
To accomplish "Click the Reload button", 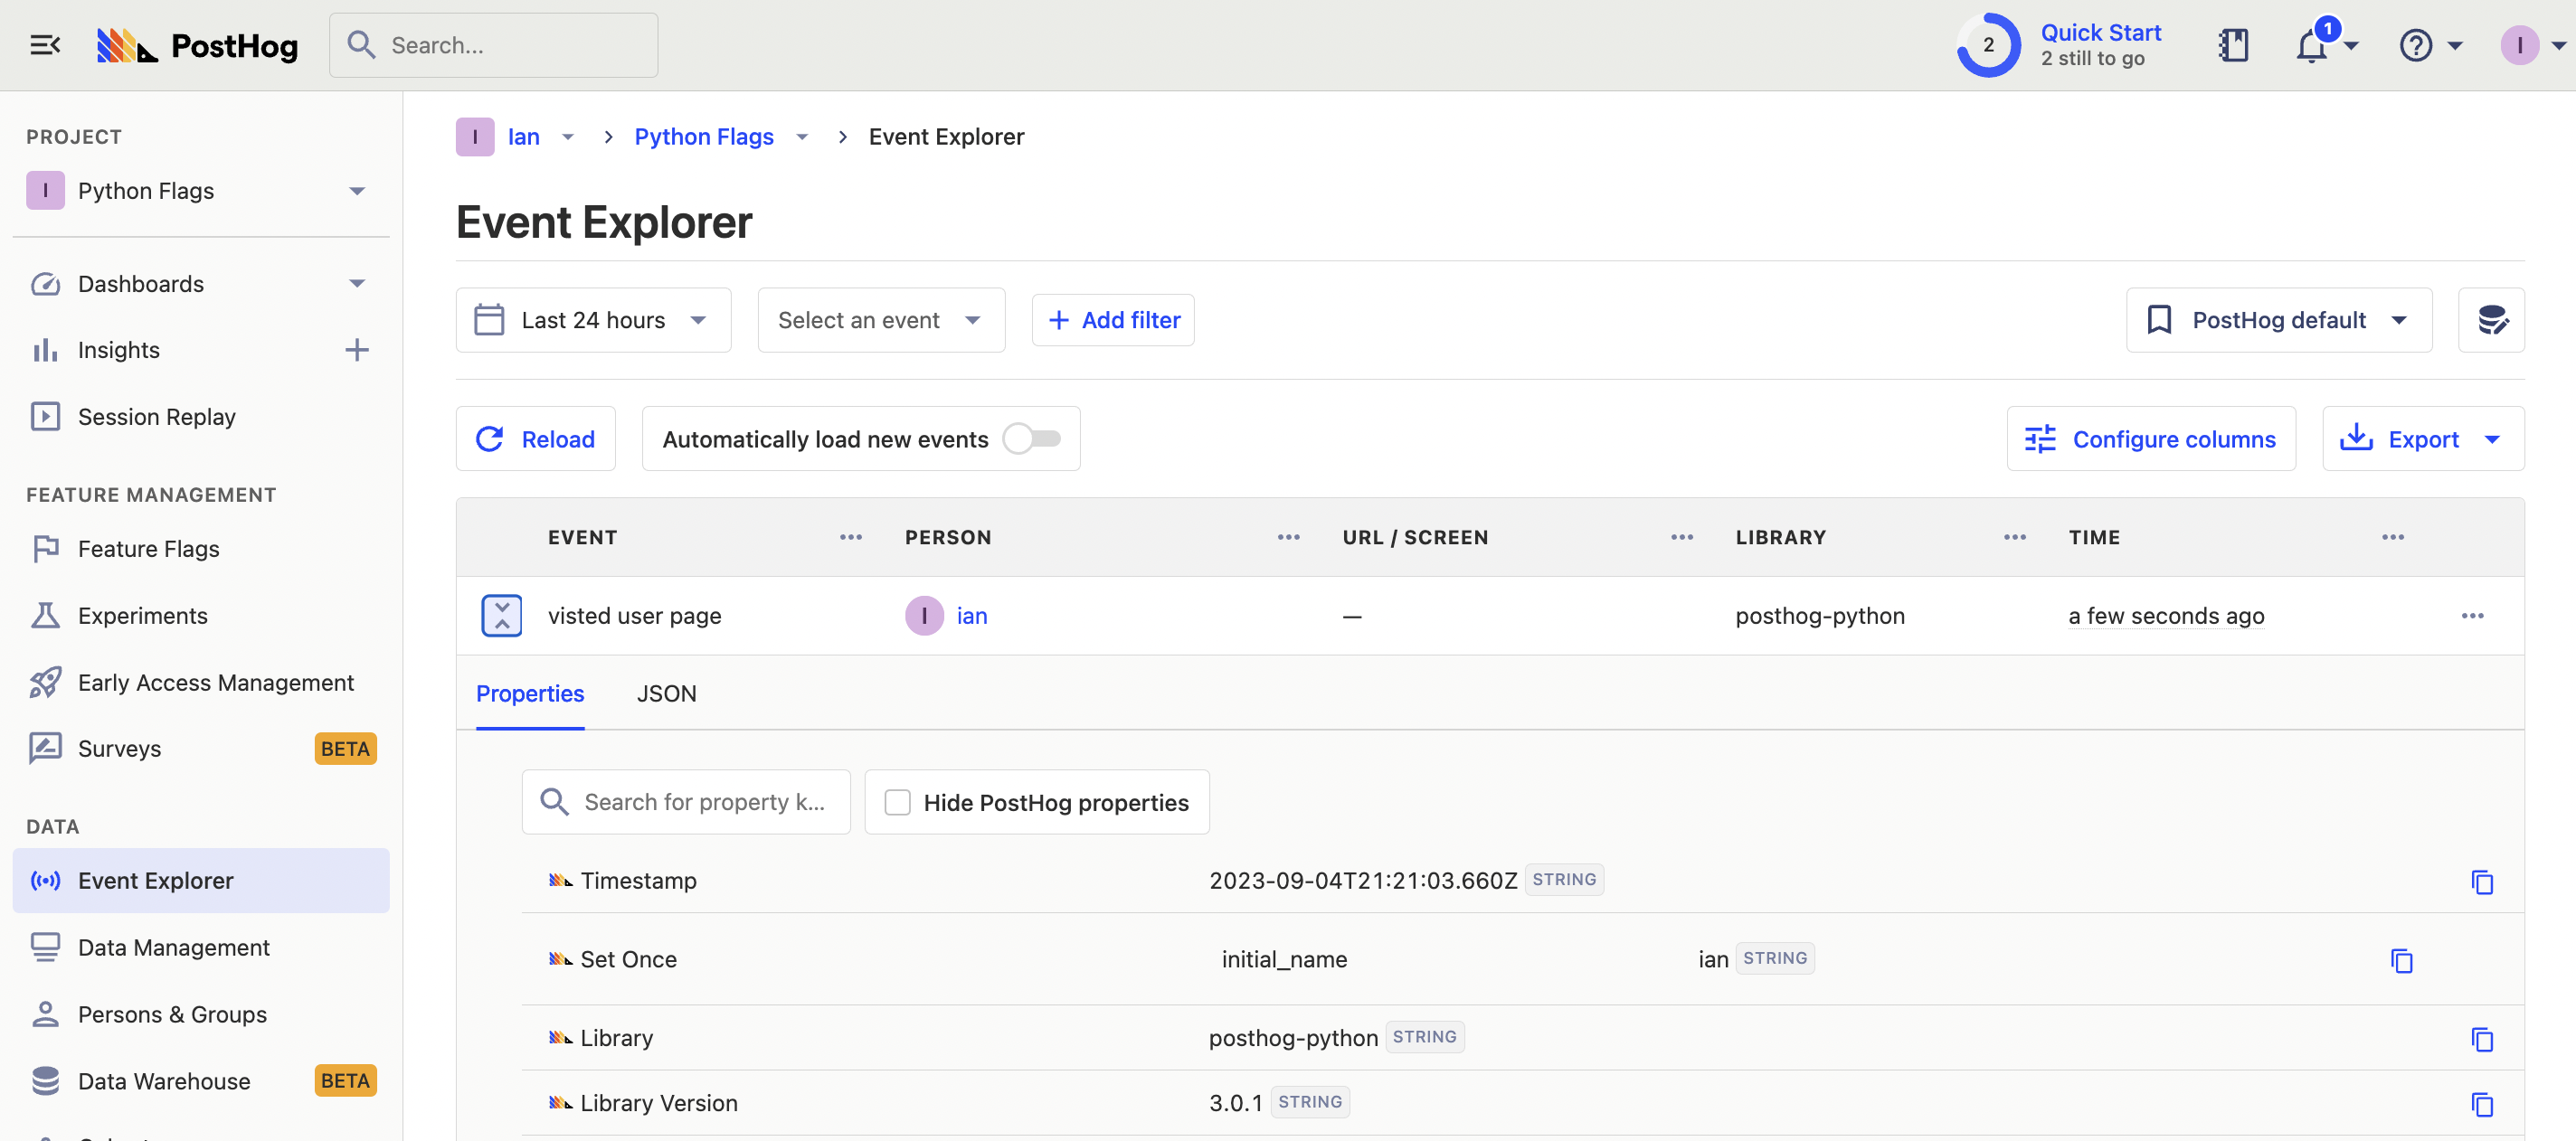I will (x=536, y=439).
